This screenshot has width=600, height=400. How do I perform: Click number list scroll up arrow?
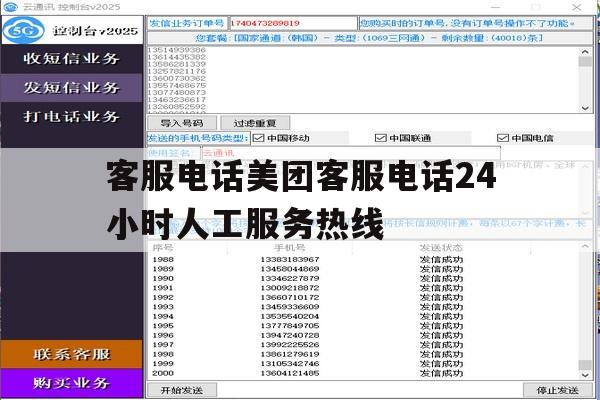tap(585, 51)
